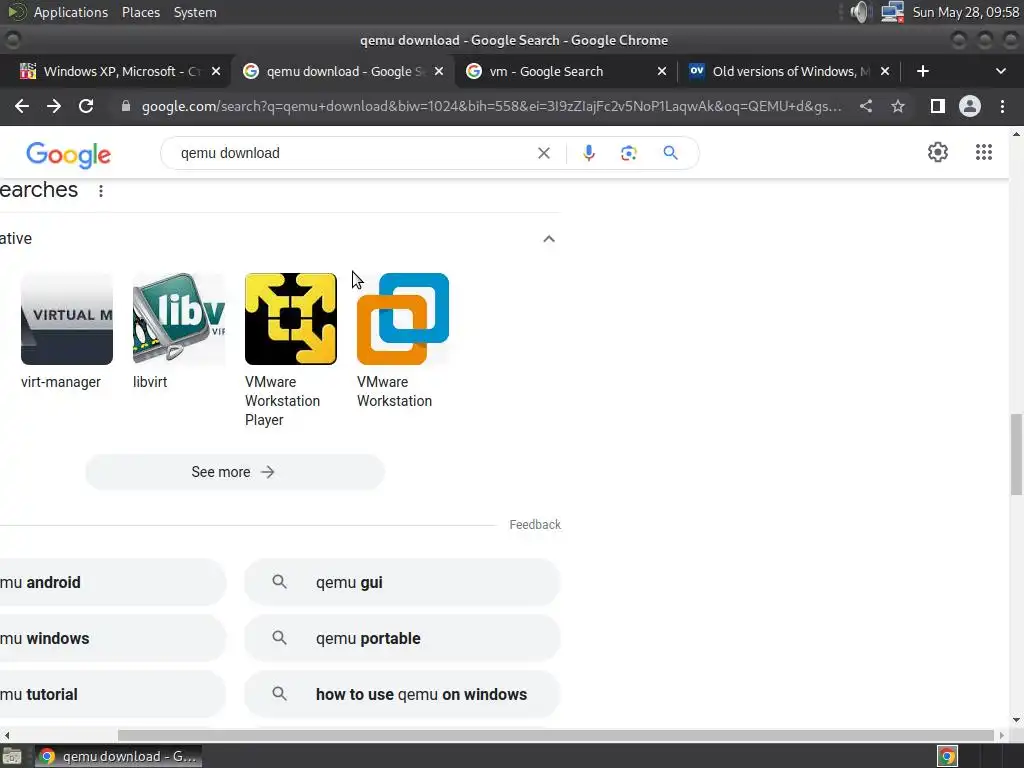Open libvirt thumbnail

click(179, 319)
